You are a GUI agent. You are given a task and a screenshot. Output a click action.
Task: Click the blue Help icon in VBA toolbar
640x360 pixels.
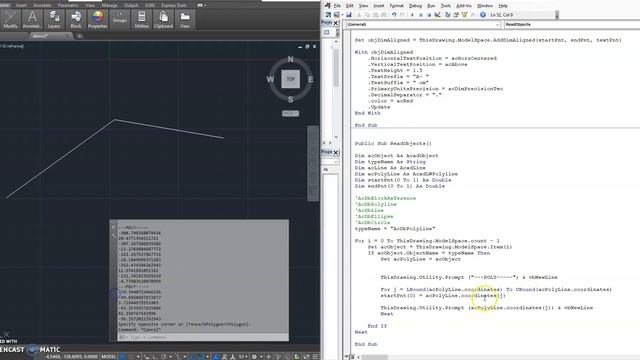(483, 15)
